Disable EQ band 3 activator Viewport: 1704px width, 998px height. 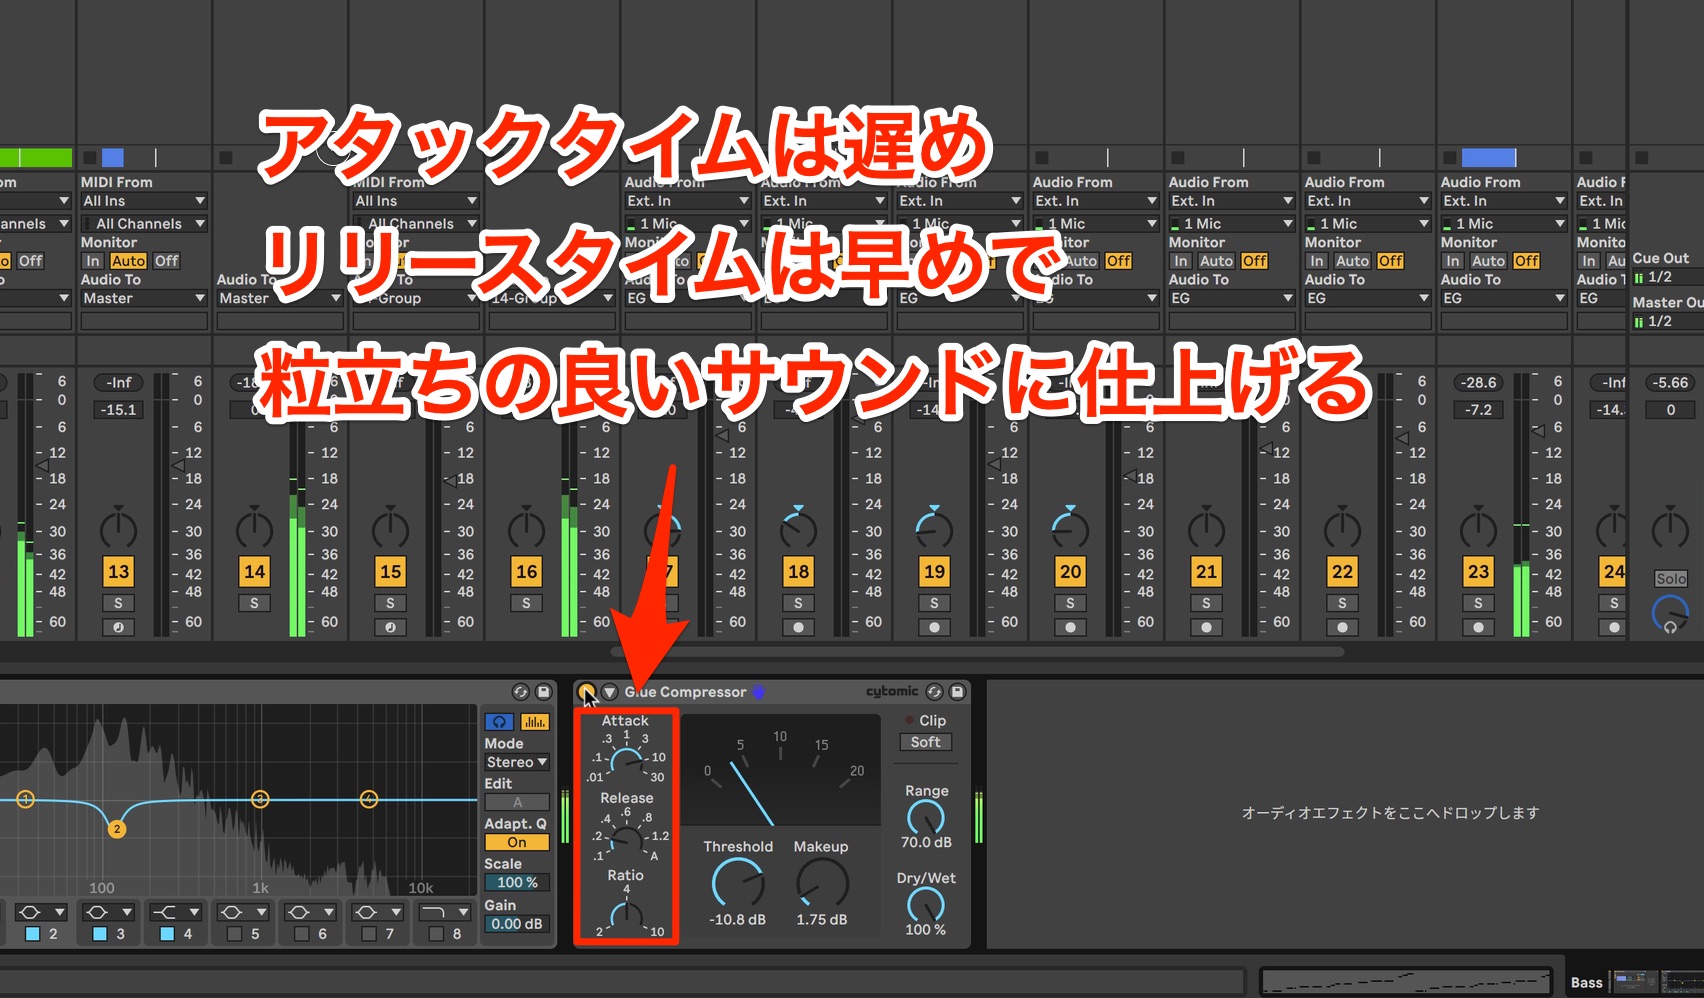pos(100,934)
